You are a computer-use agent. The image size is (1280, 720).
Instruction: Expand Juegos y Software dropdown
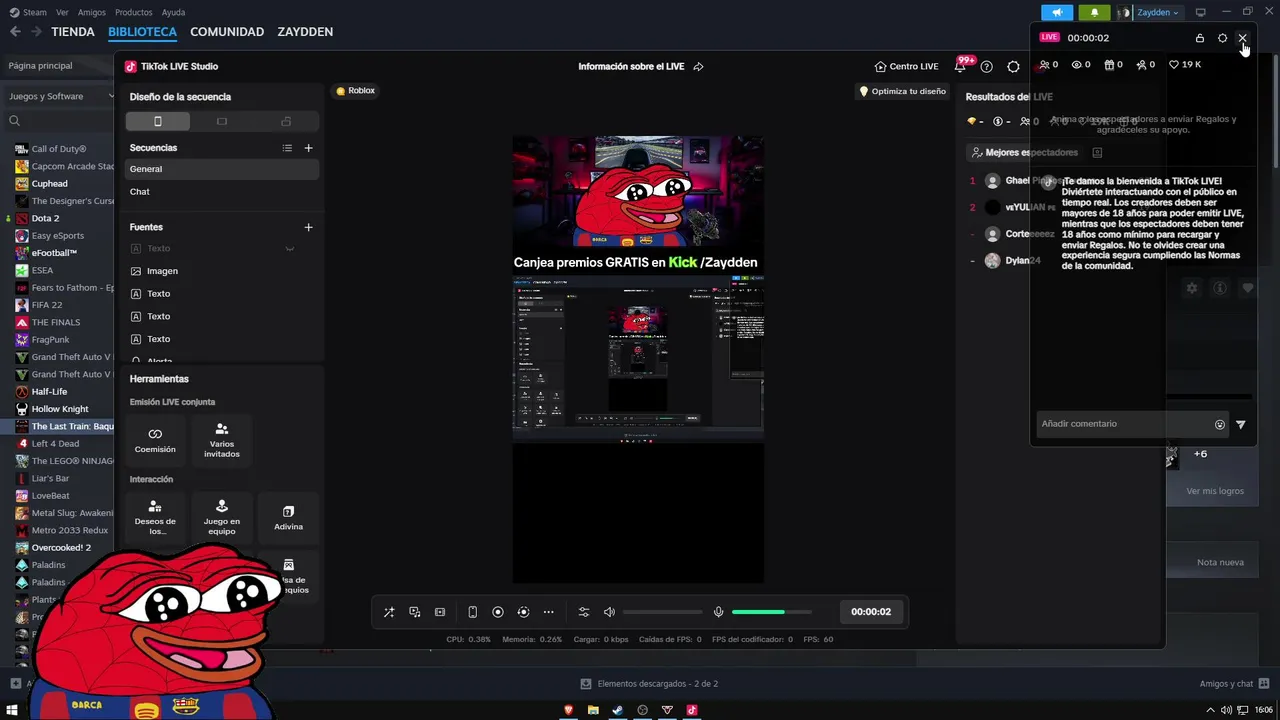click(x=61, y=97)
